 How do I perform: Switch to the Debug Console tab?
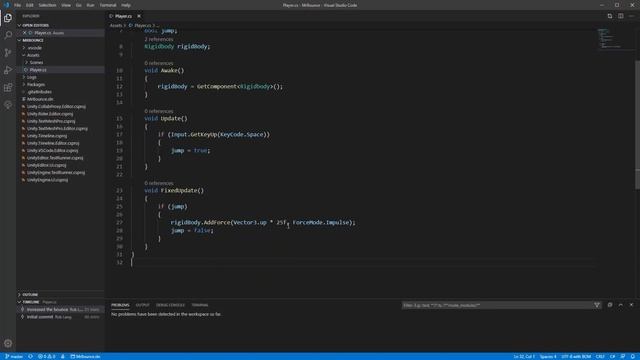(x=170, y=305)
